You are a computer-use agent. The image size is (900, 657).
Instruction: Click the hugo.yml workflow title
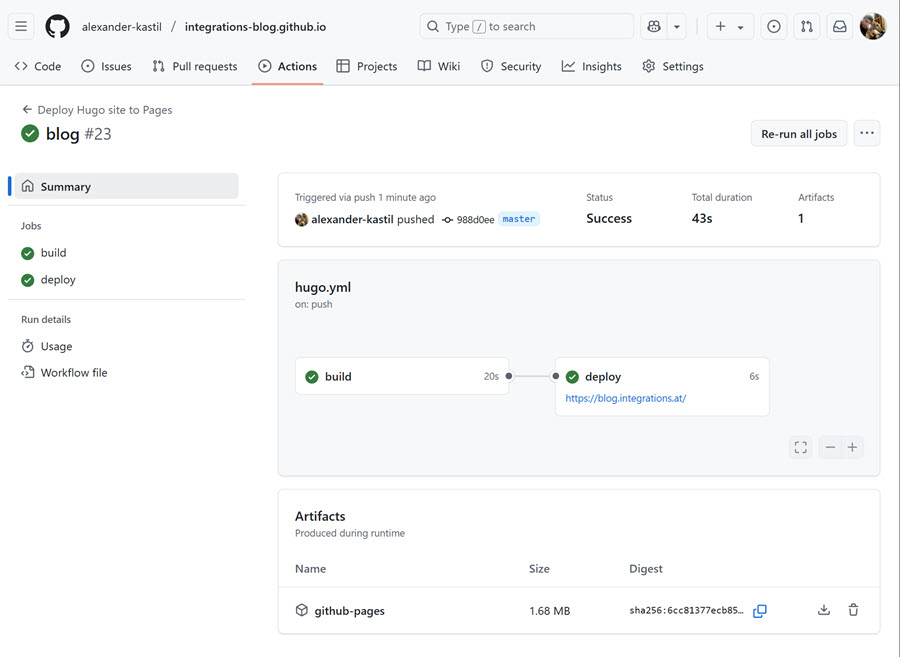pyautogui.click(x=323, y=287)
